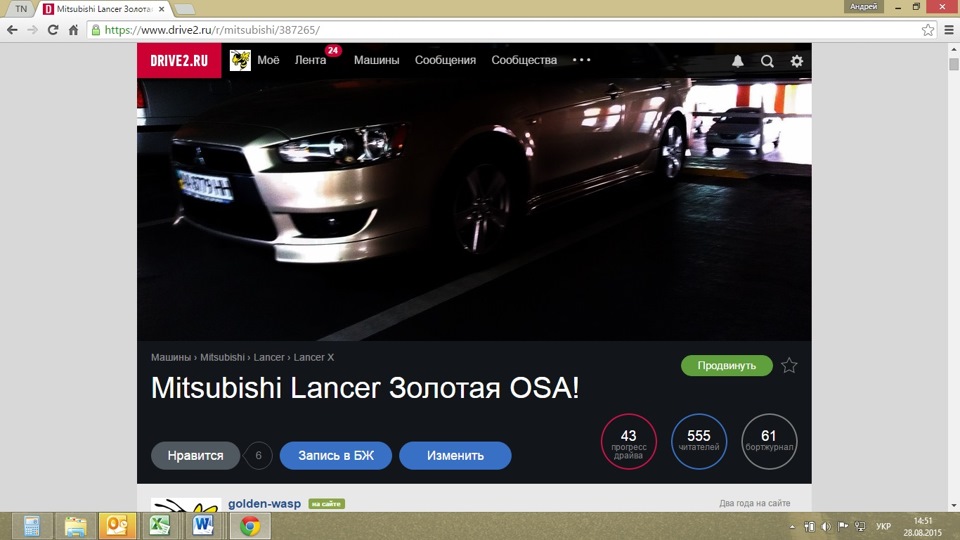
Task: Open a new browser tab
Action: [x=184, y=9]
